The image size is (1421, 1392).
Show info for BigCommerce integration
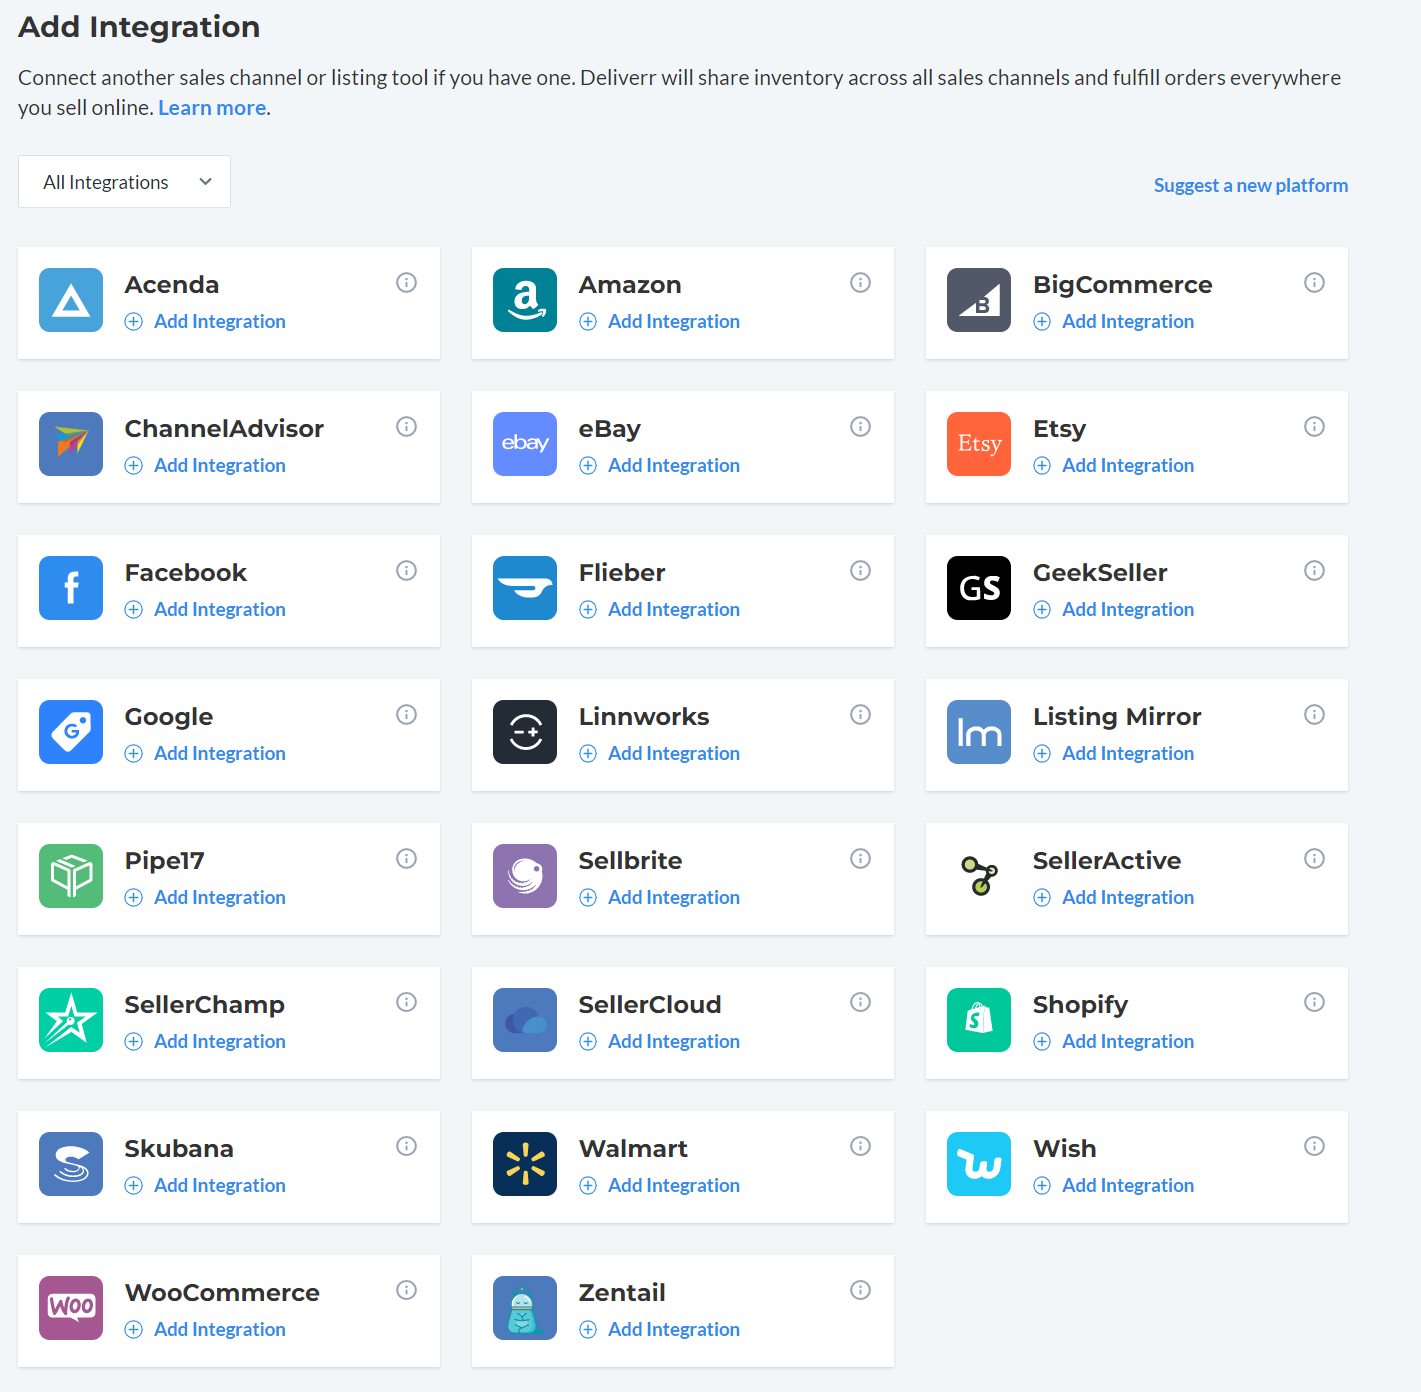(x=1314, y=283)
